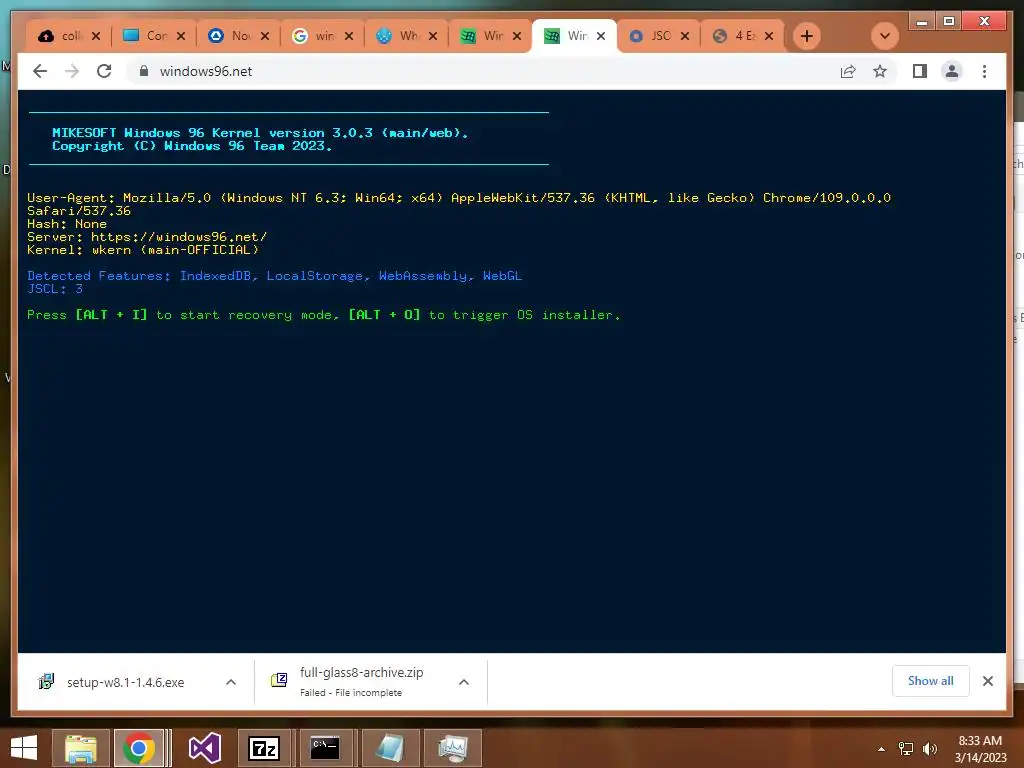
Task: Open the volume tray icon
Action: click(930, 748)
